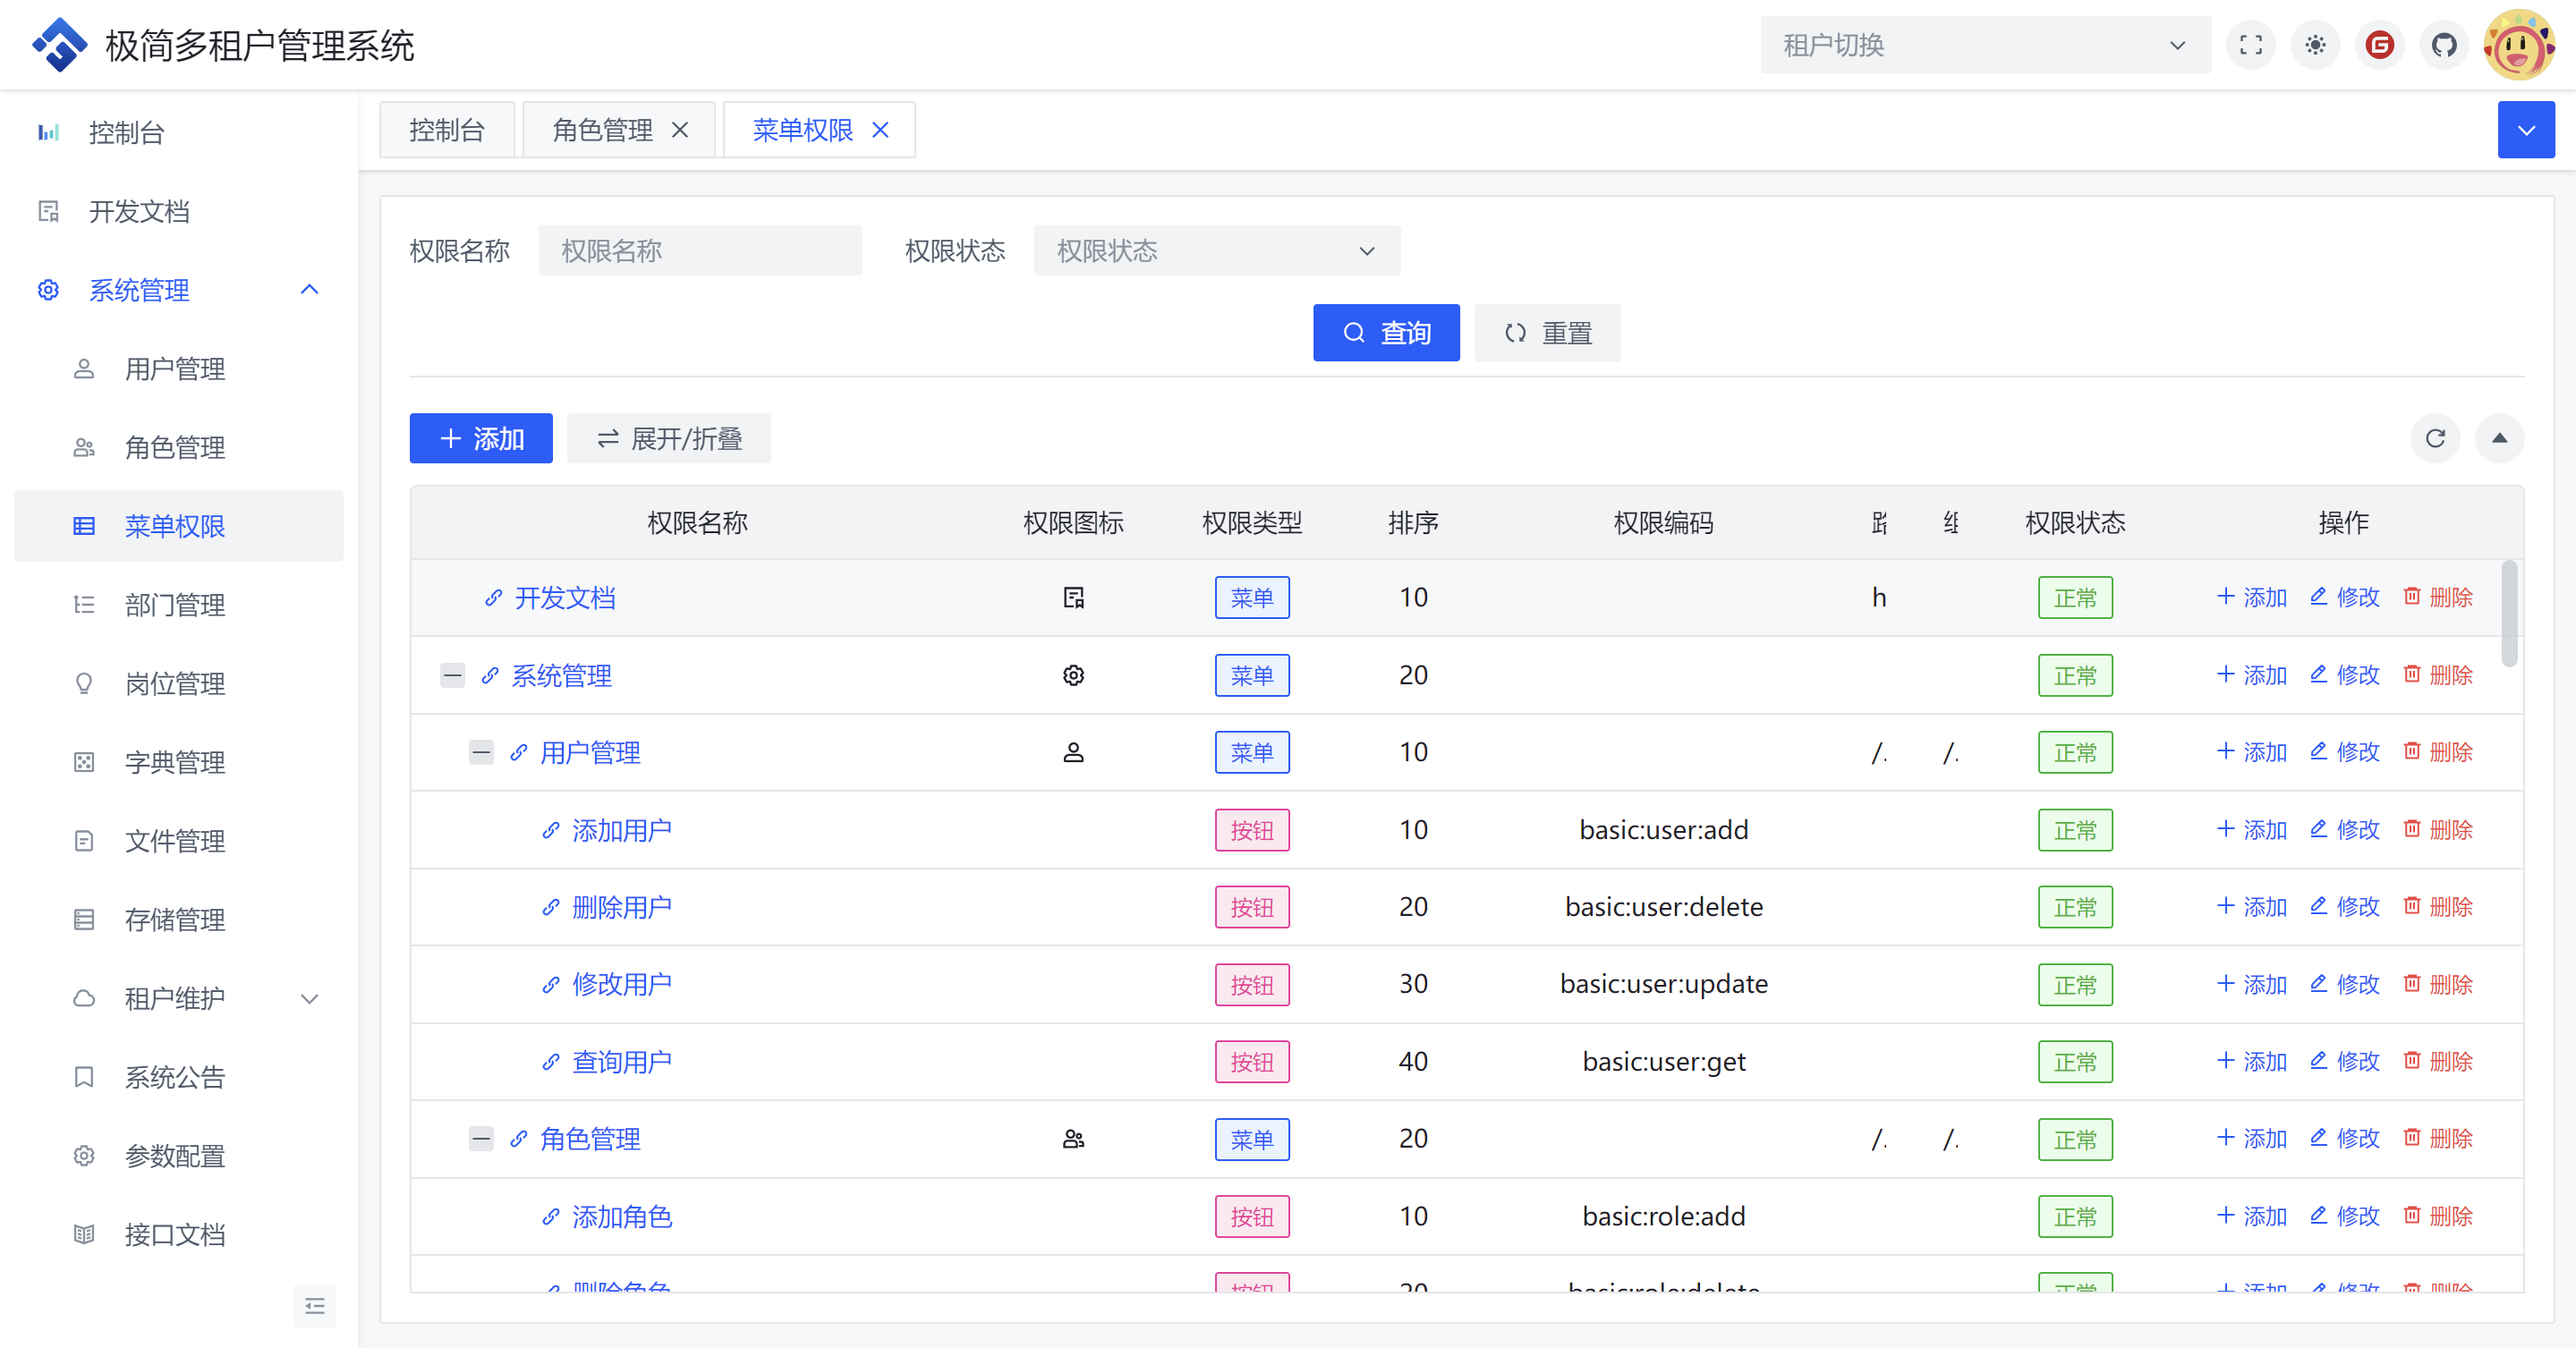Focus the 权限名称 input field
This screenshot has width=2576, height=1348.
tap(699, 250)
